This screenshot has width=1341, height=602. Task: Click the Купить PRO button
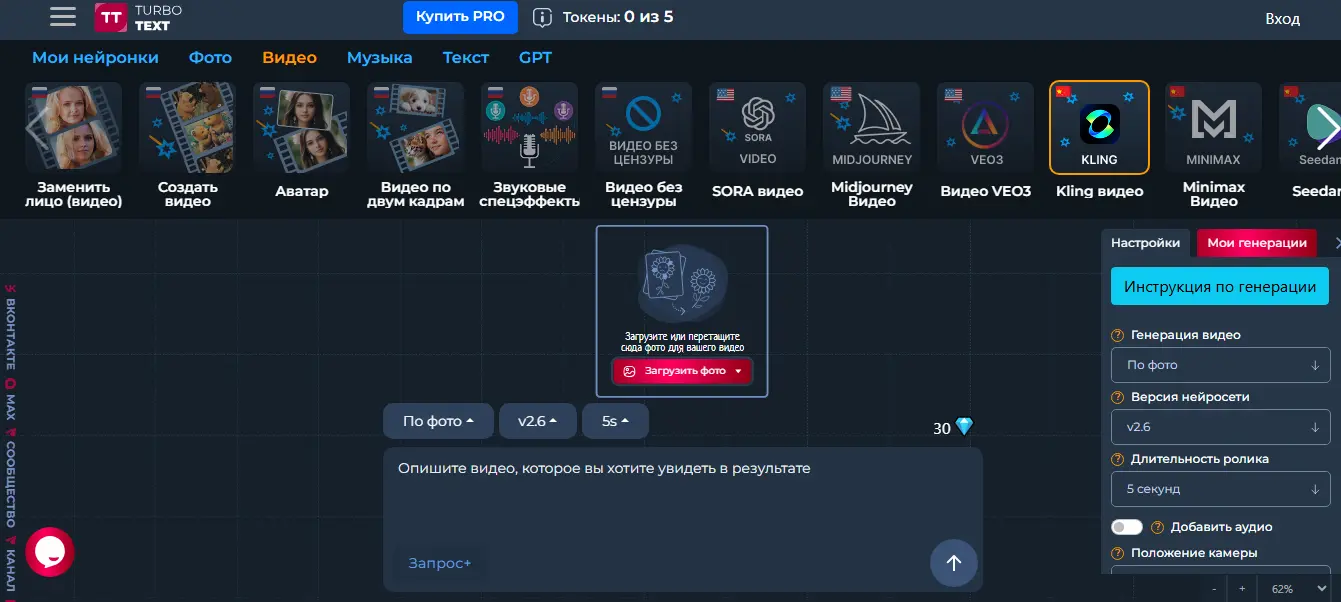click(x=461, y=17)
